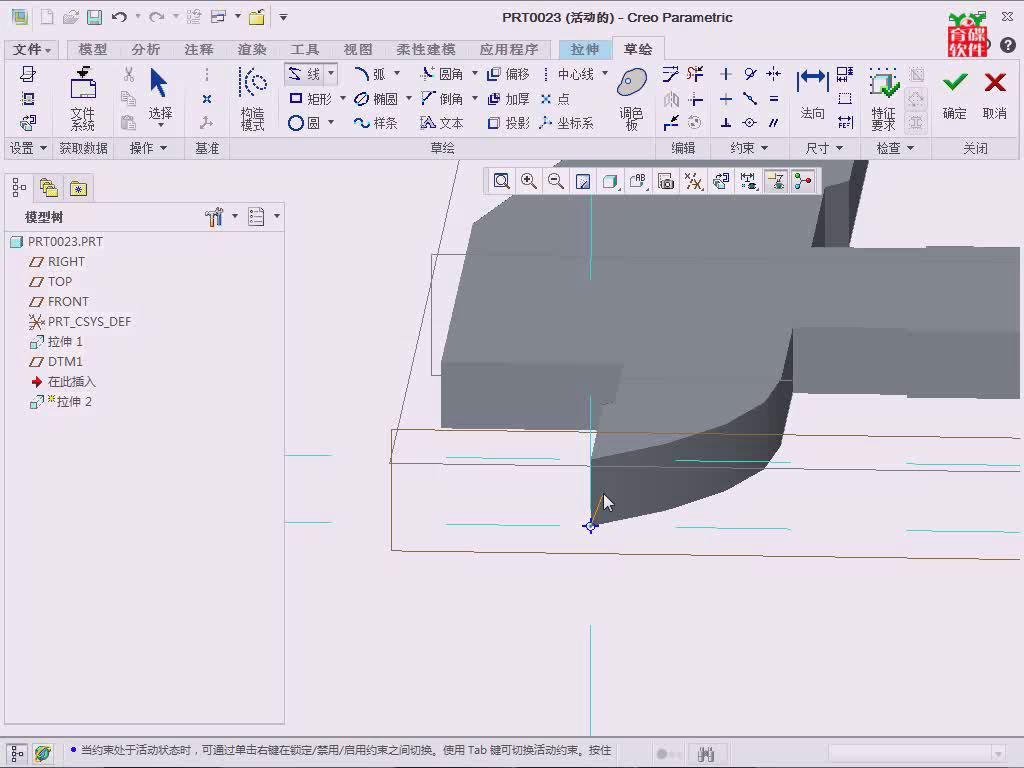Cancel the sketch with the red X
1024x768 pixels.
tap(995, 96)
